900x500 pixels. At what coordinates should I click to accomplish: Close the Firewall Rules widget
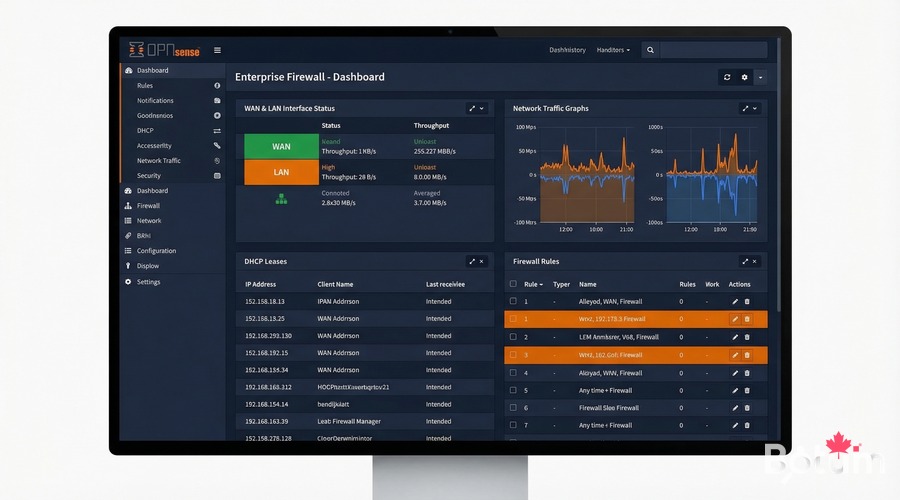click(755, 262)
